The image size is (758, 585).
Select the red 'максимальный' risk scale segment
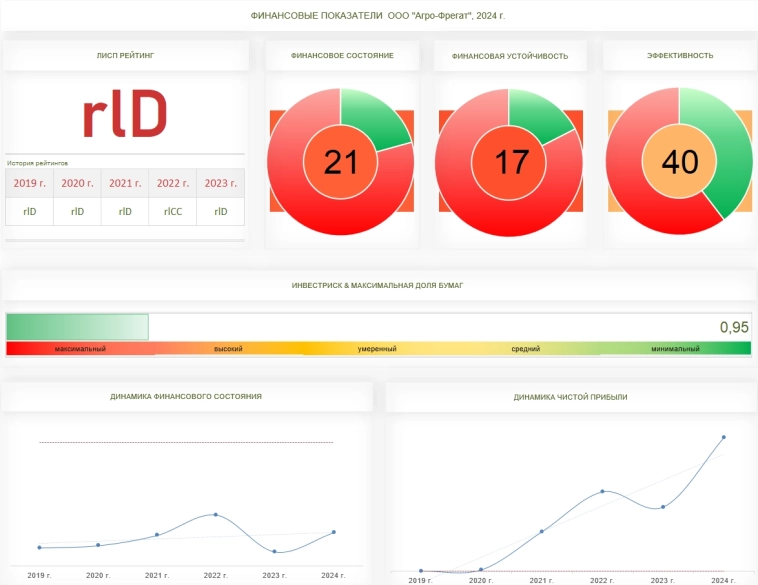tap(80, 349)
